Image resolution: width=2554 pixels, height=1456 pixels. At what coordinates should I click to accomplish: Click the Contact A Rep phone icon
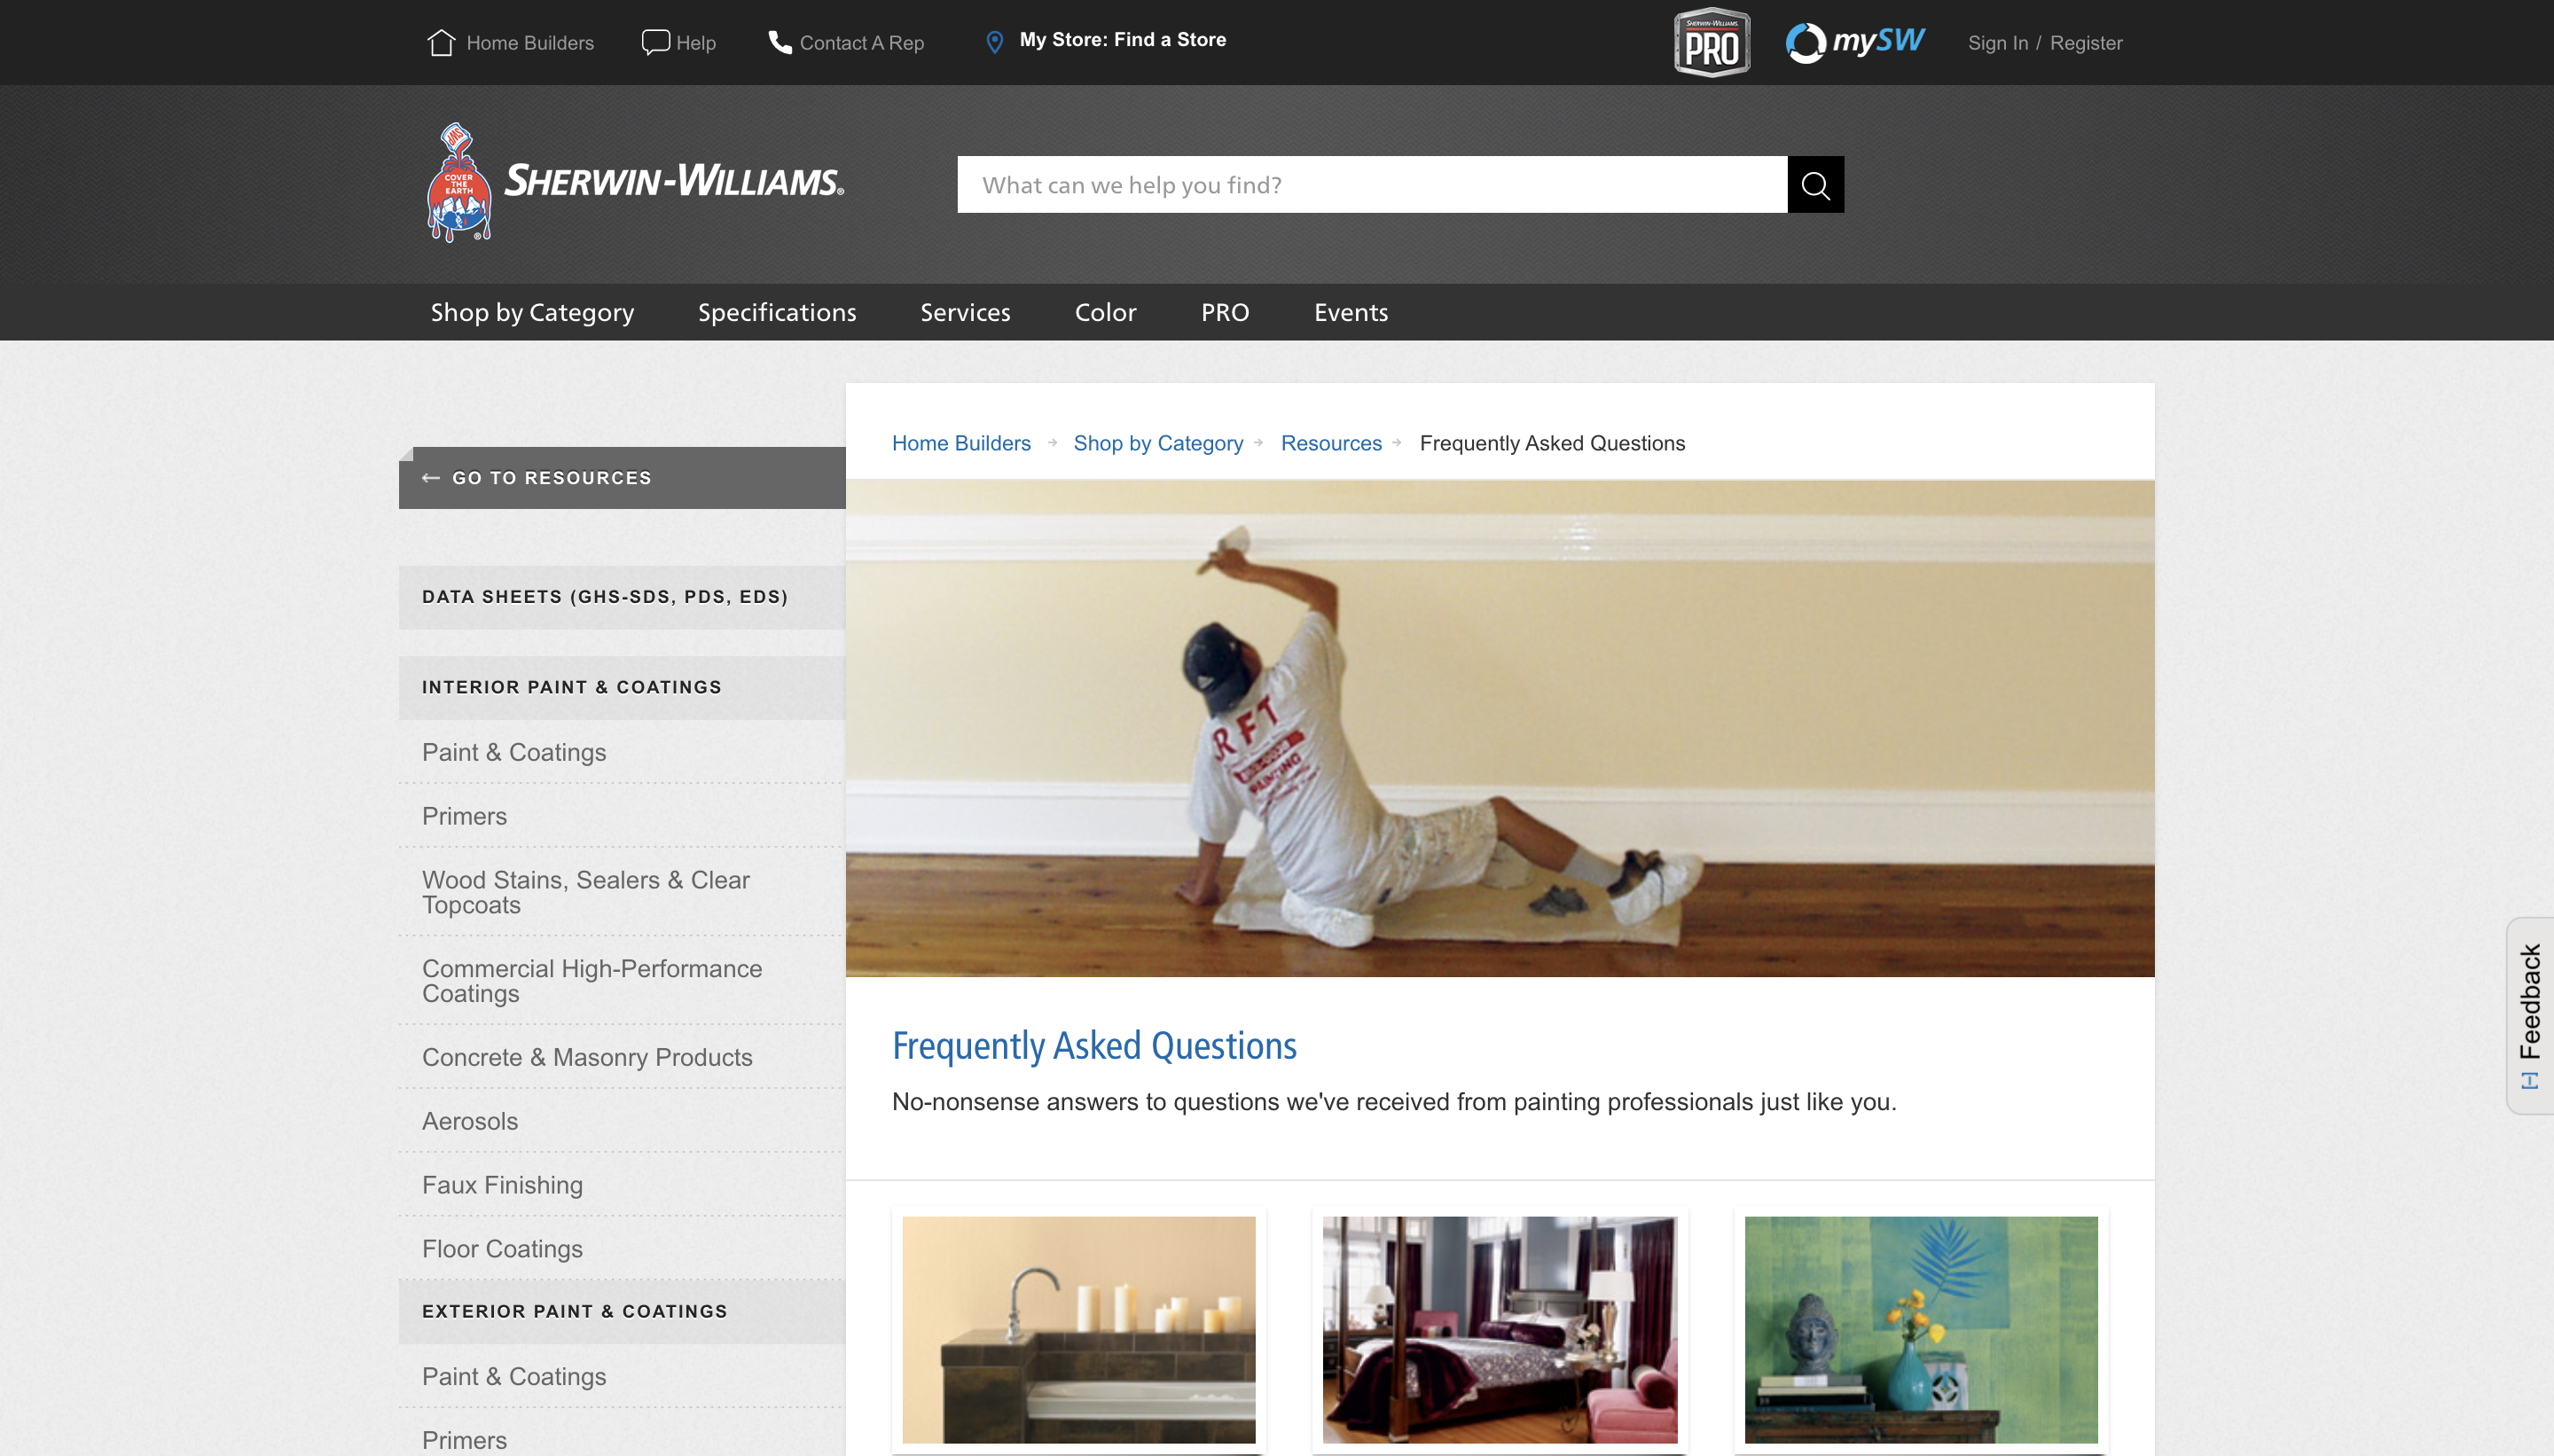pos(780,42)
